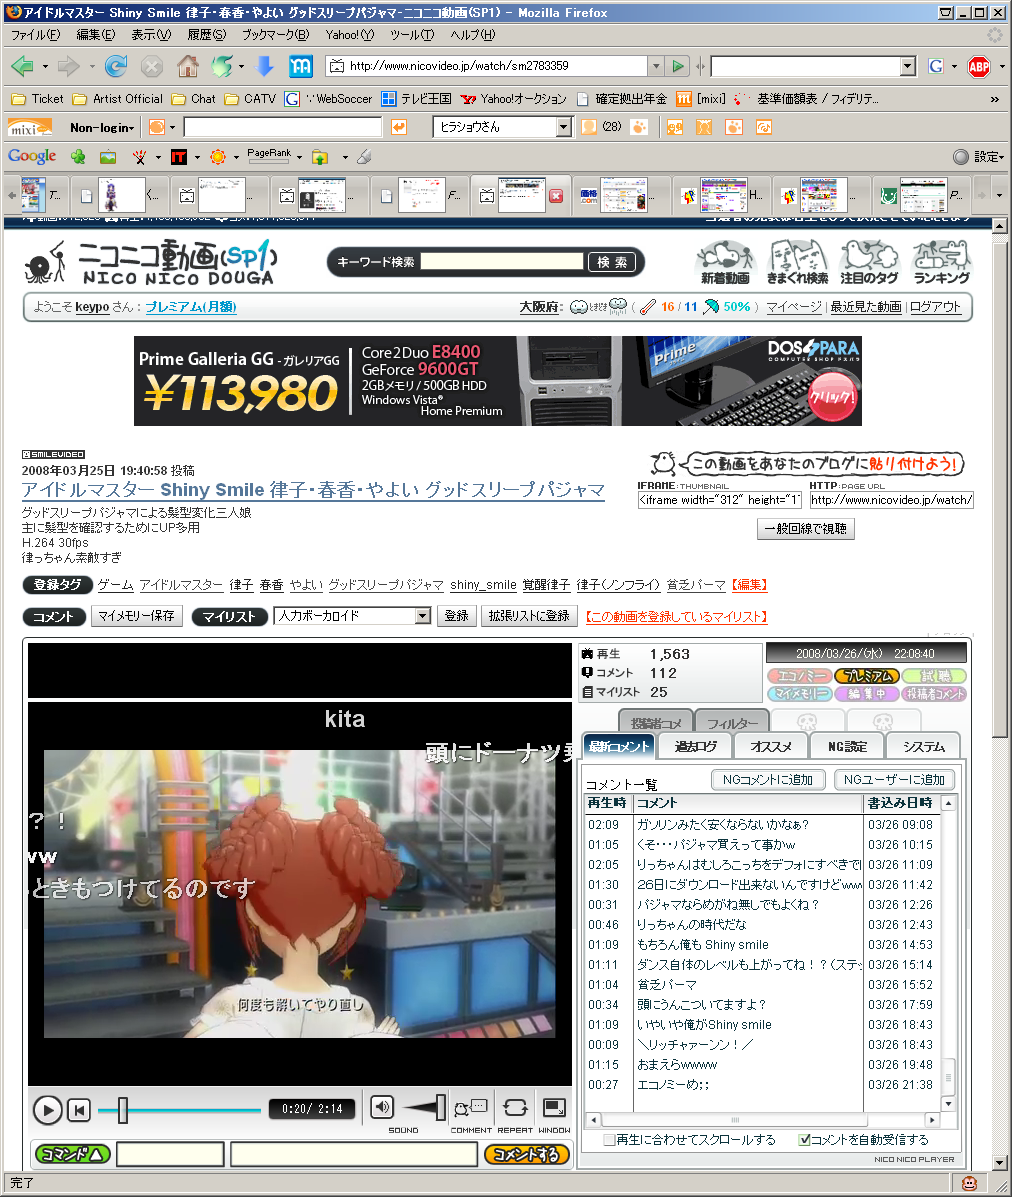Image resolution: width=1012 pixels, height=1197 pixels.
Task: Expand the Non-login mixi dropdown
Action: point(102,127)
